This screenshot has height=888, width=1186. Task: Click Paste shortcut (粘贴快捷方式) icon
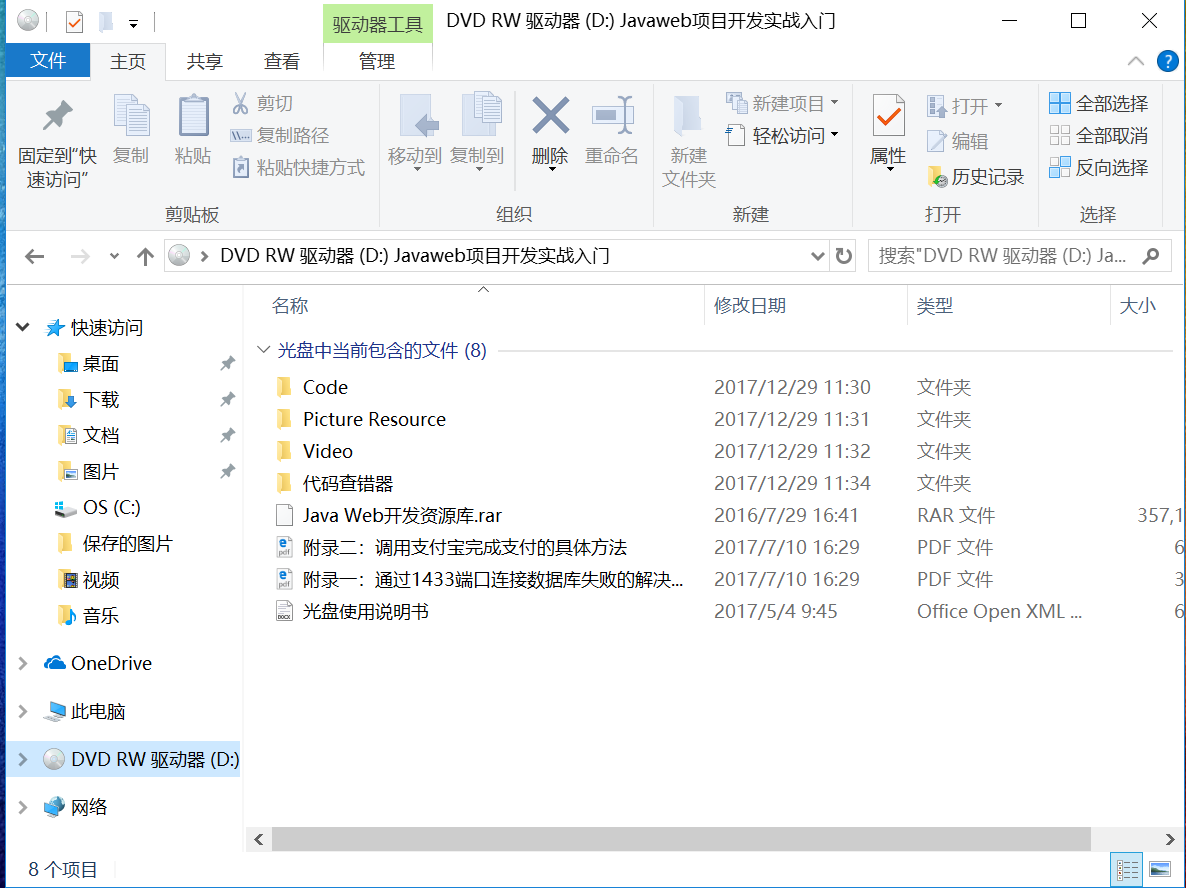241,167
